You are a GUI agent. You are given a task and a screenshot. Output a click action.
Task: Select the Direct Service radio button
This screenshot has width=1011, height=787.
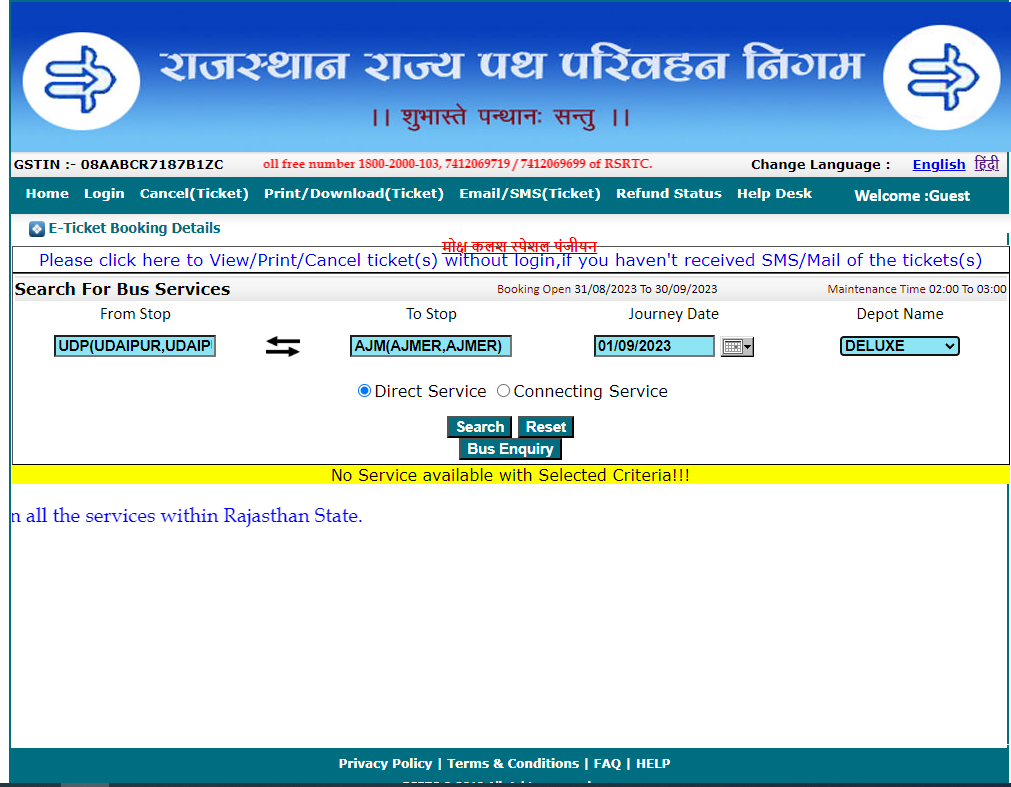(364, 391)
